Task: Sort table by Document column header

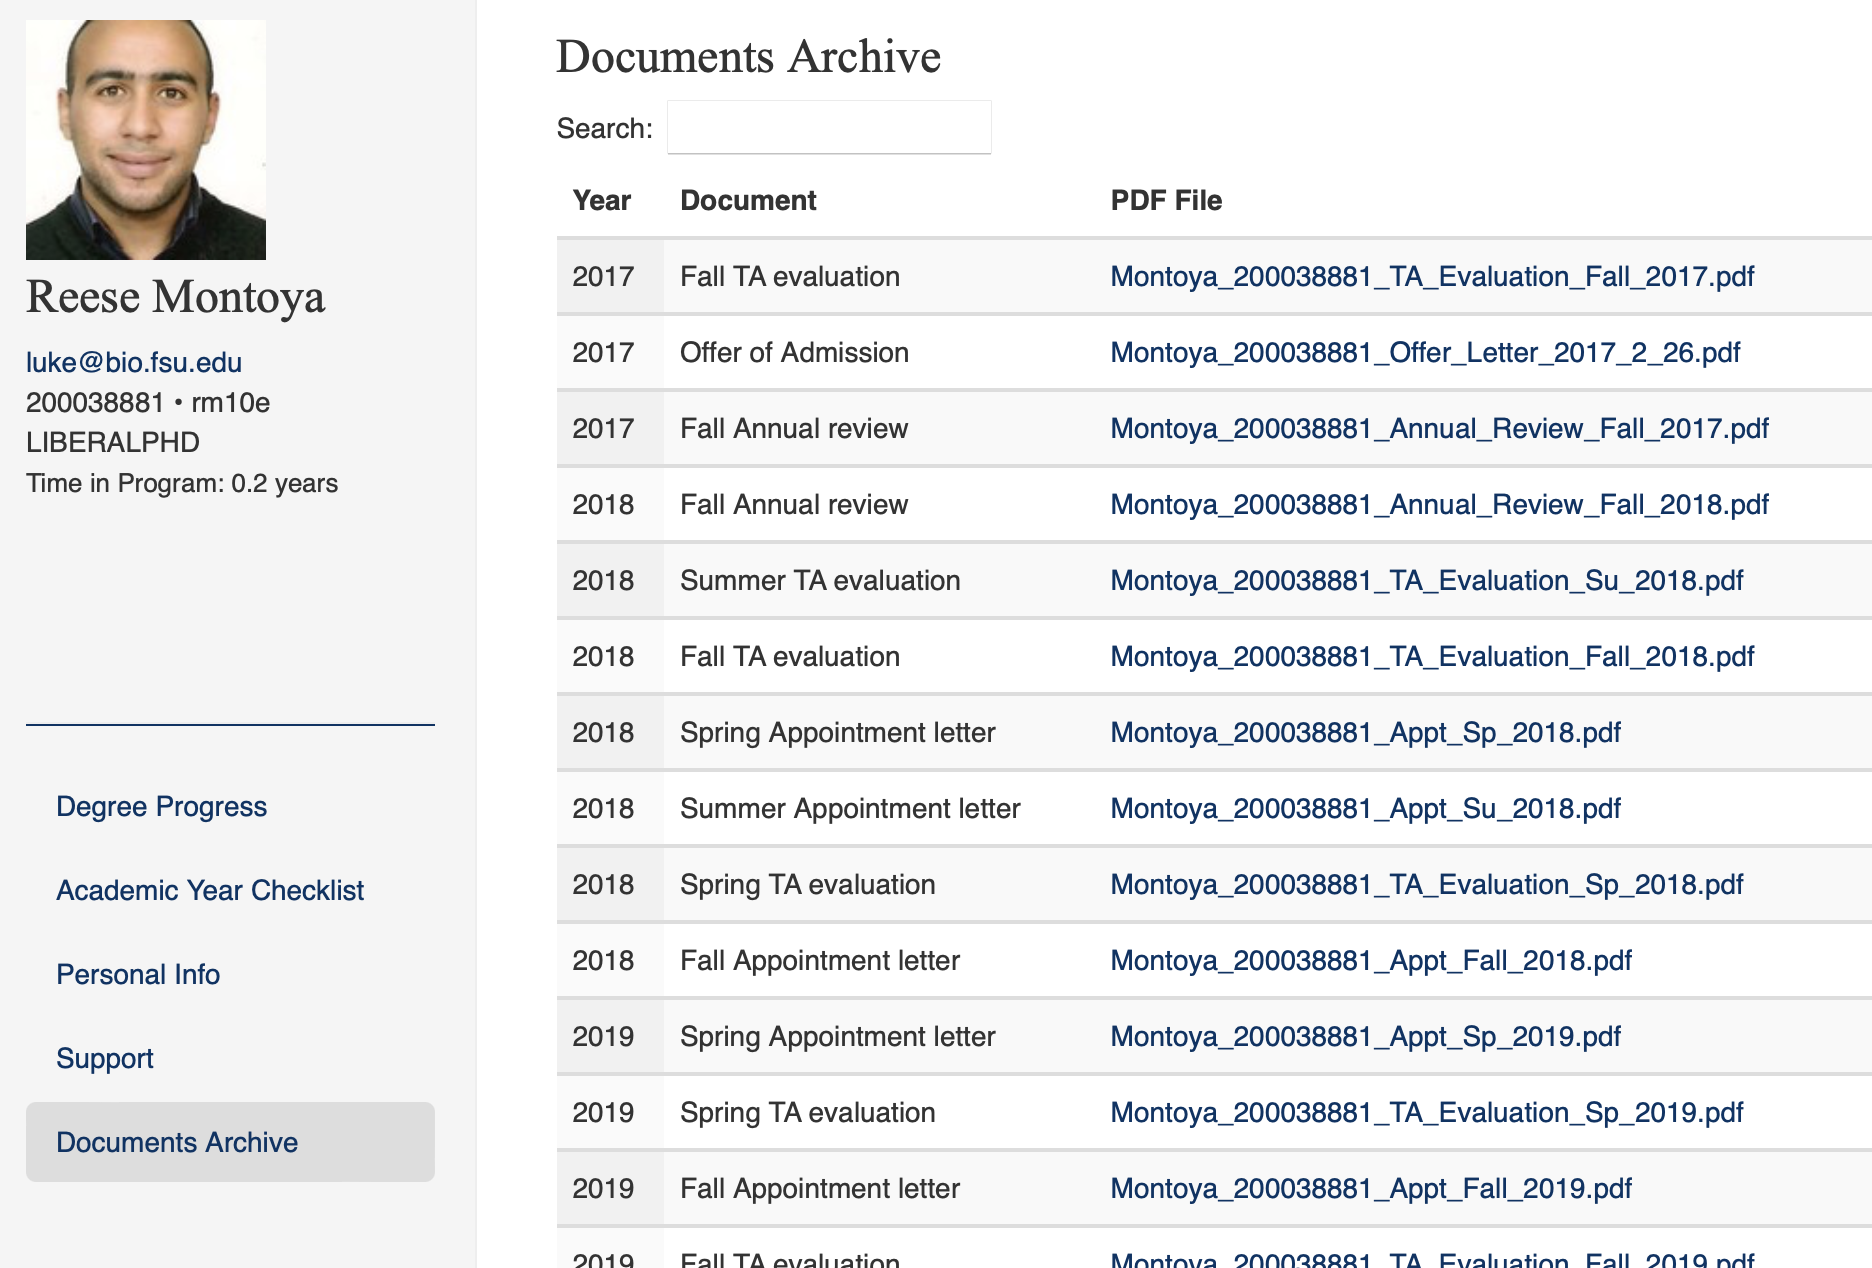Action: click(748, 200)
